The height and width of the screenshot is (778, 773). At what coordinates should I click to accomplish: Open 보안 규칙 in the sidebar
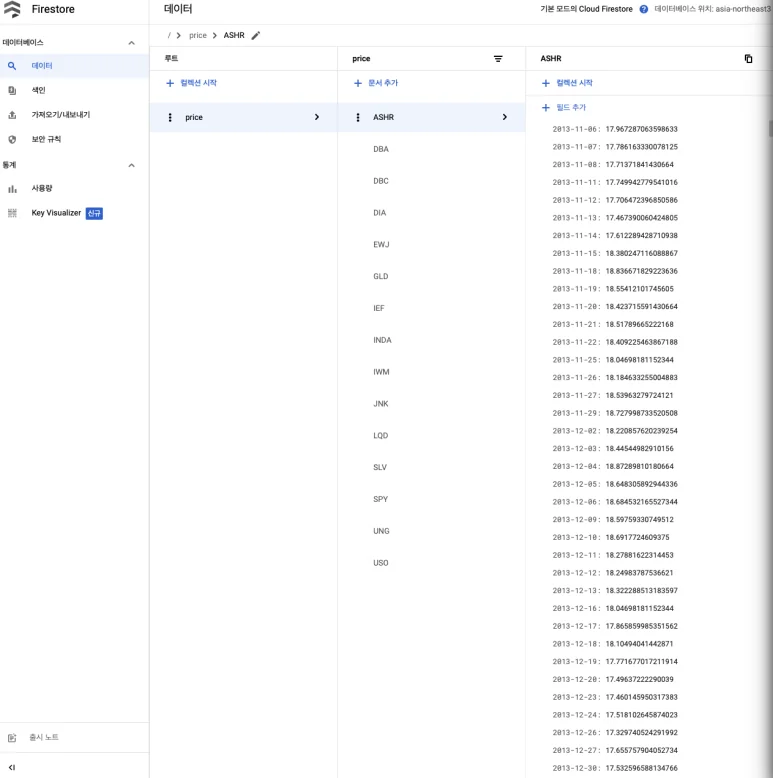[x=46, y=139]
